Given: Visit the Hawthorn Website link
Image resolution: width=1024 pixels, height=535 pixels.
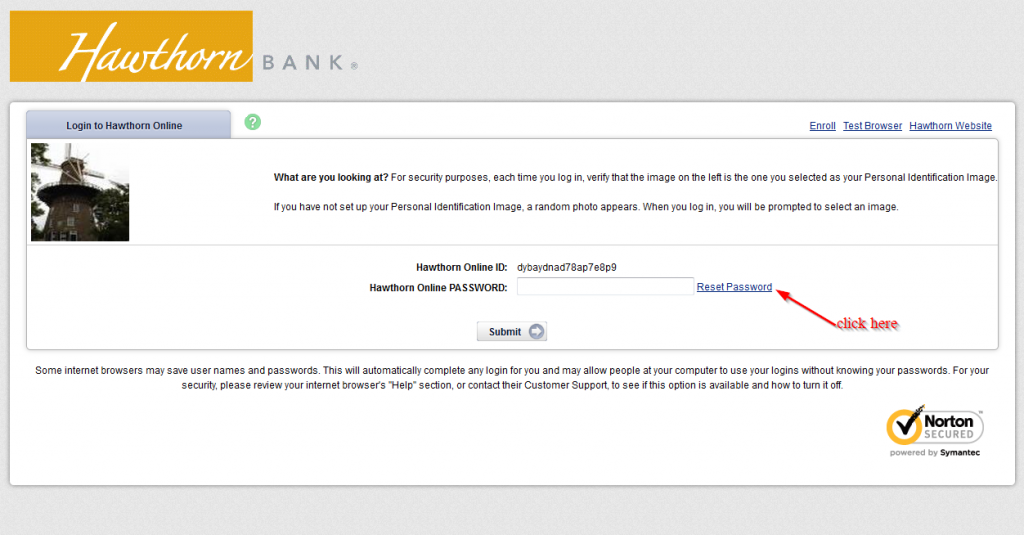Looking at the screenshot, I should [x=950, y=125].
